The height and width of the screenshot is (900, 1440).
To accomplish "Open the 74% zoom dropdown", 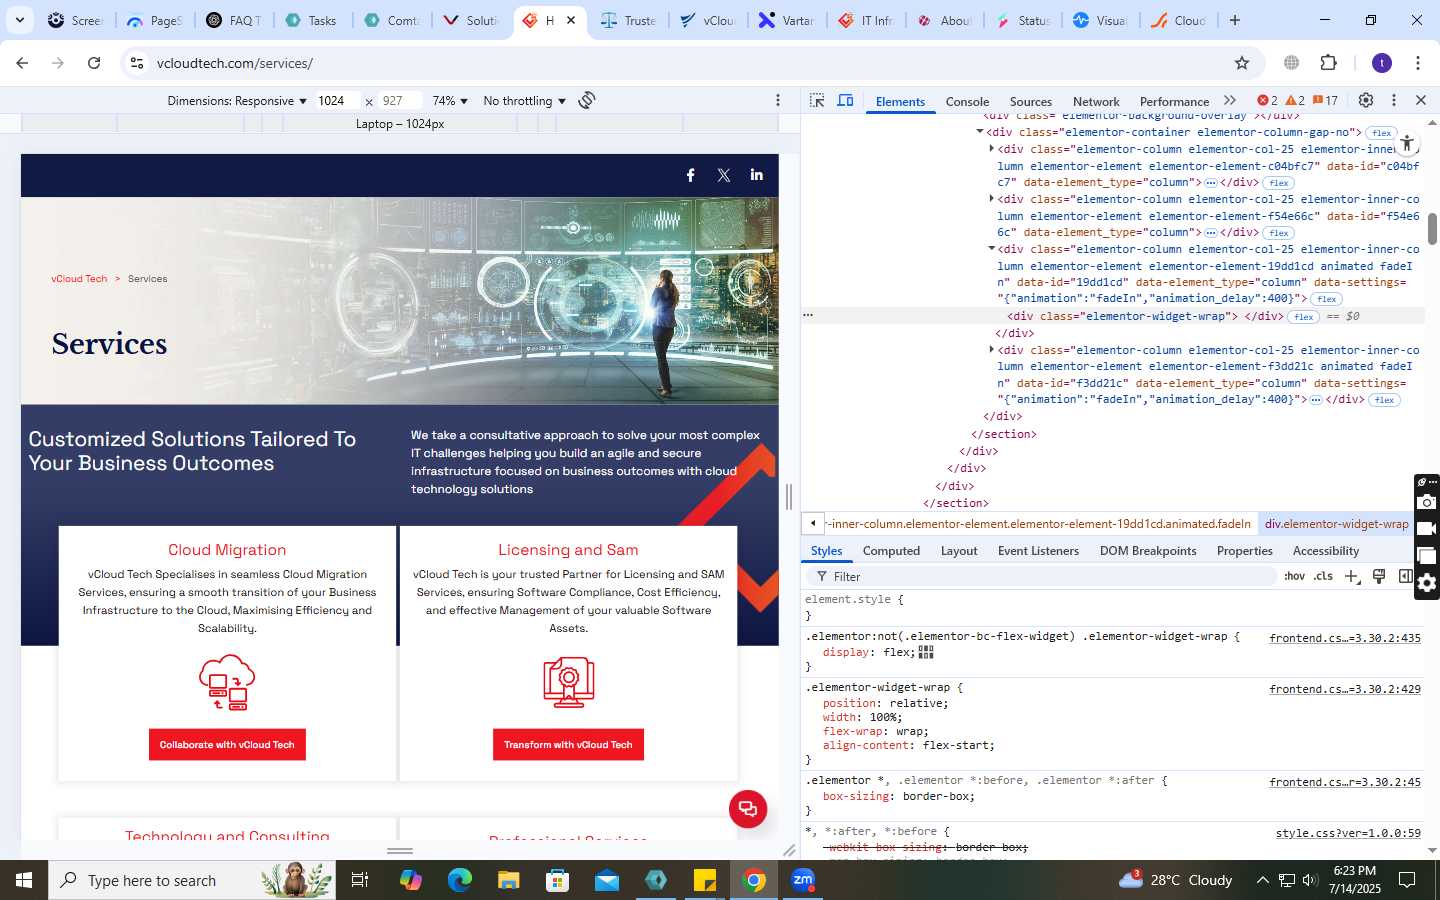I will click(450, 101).
